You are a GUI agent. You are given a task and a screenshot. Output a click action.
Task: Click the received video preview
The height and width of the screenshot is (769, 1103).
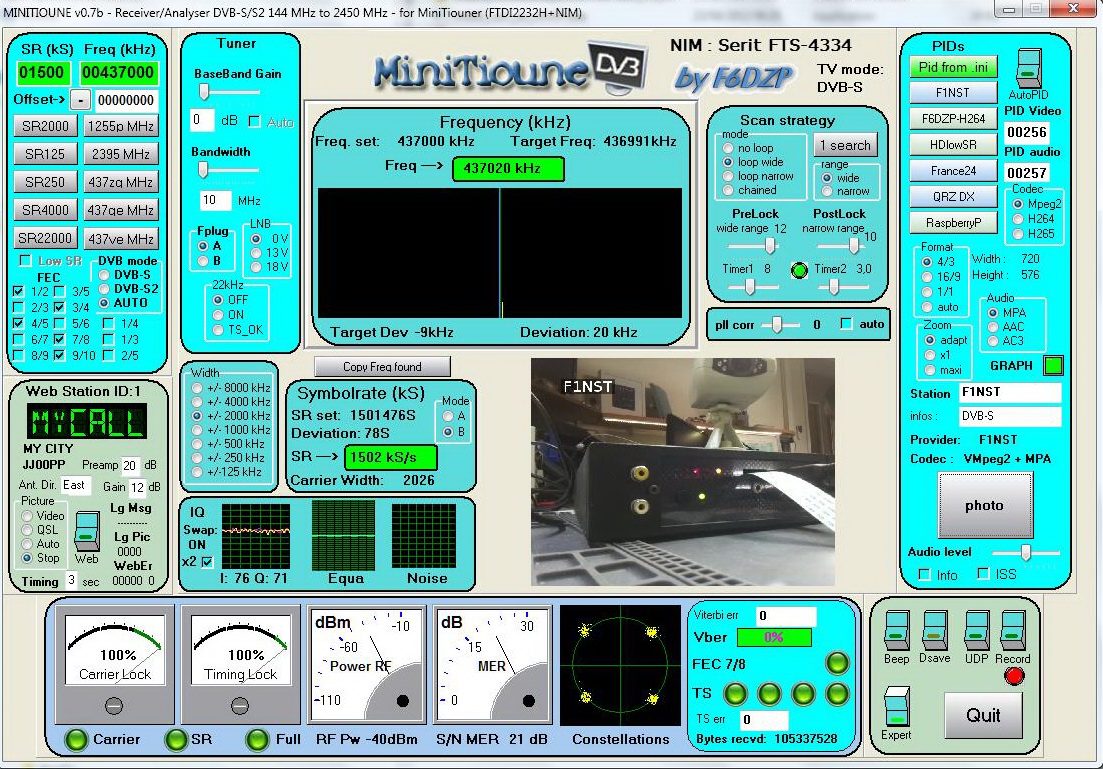682,472
